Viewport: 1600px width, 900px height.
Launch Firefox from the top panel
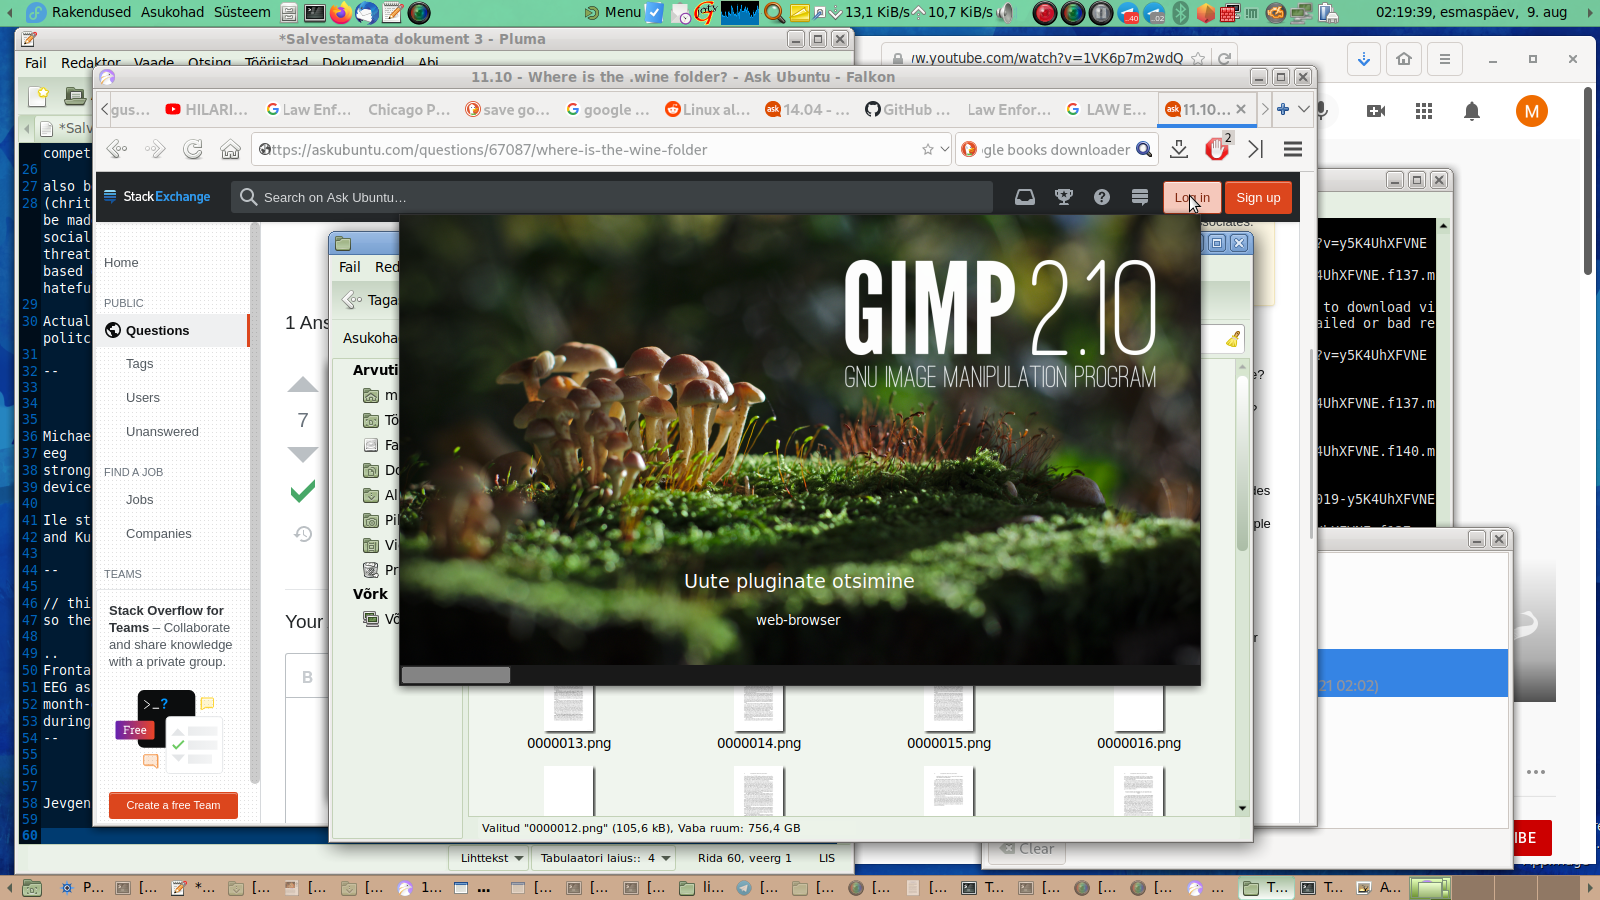point(341,12)
